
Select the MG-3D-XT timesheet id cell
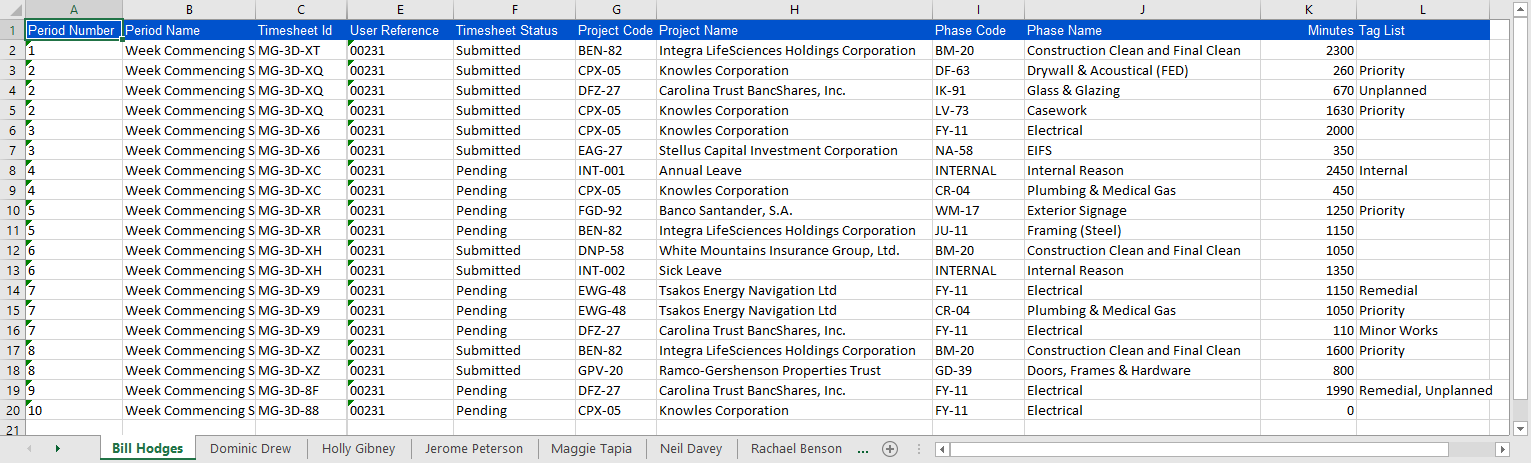(301, 50)
